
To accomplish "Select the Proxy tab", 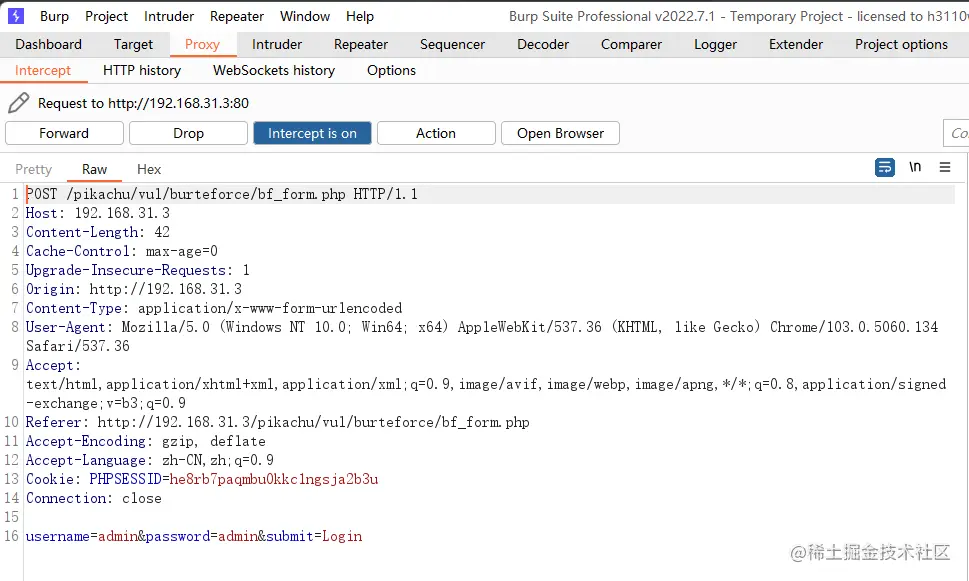I will [202, 45].
